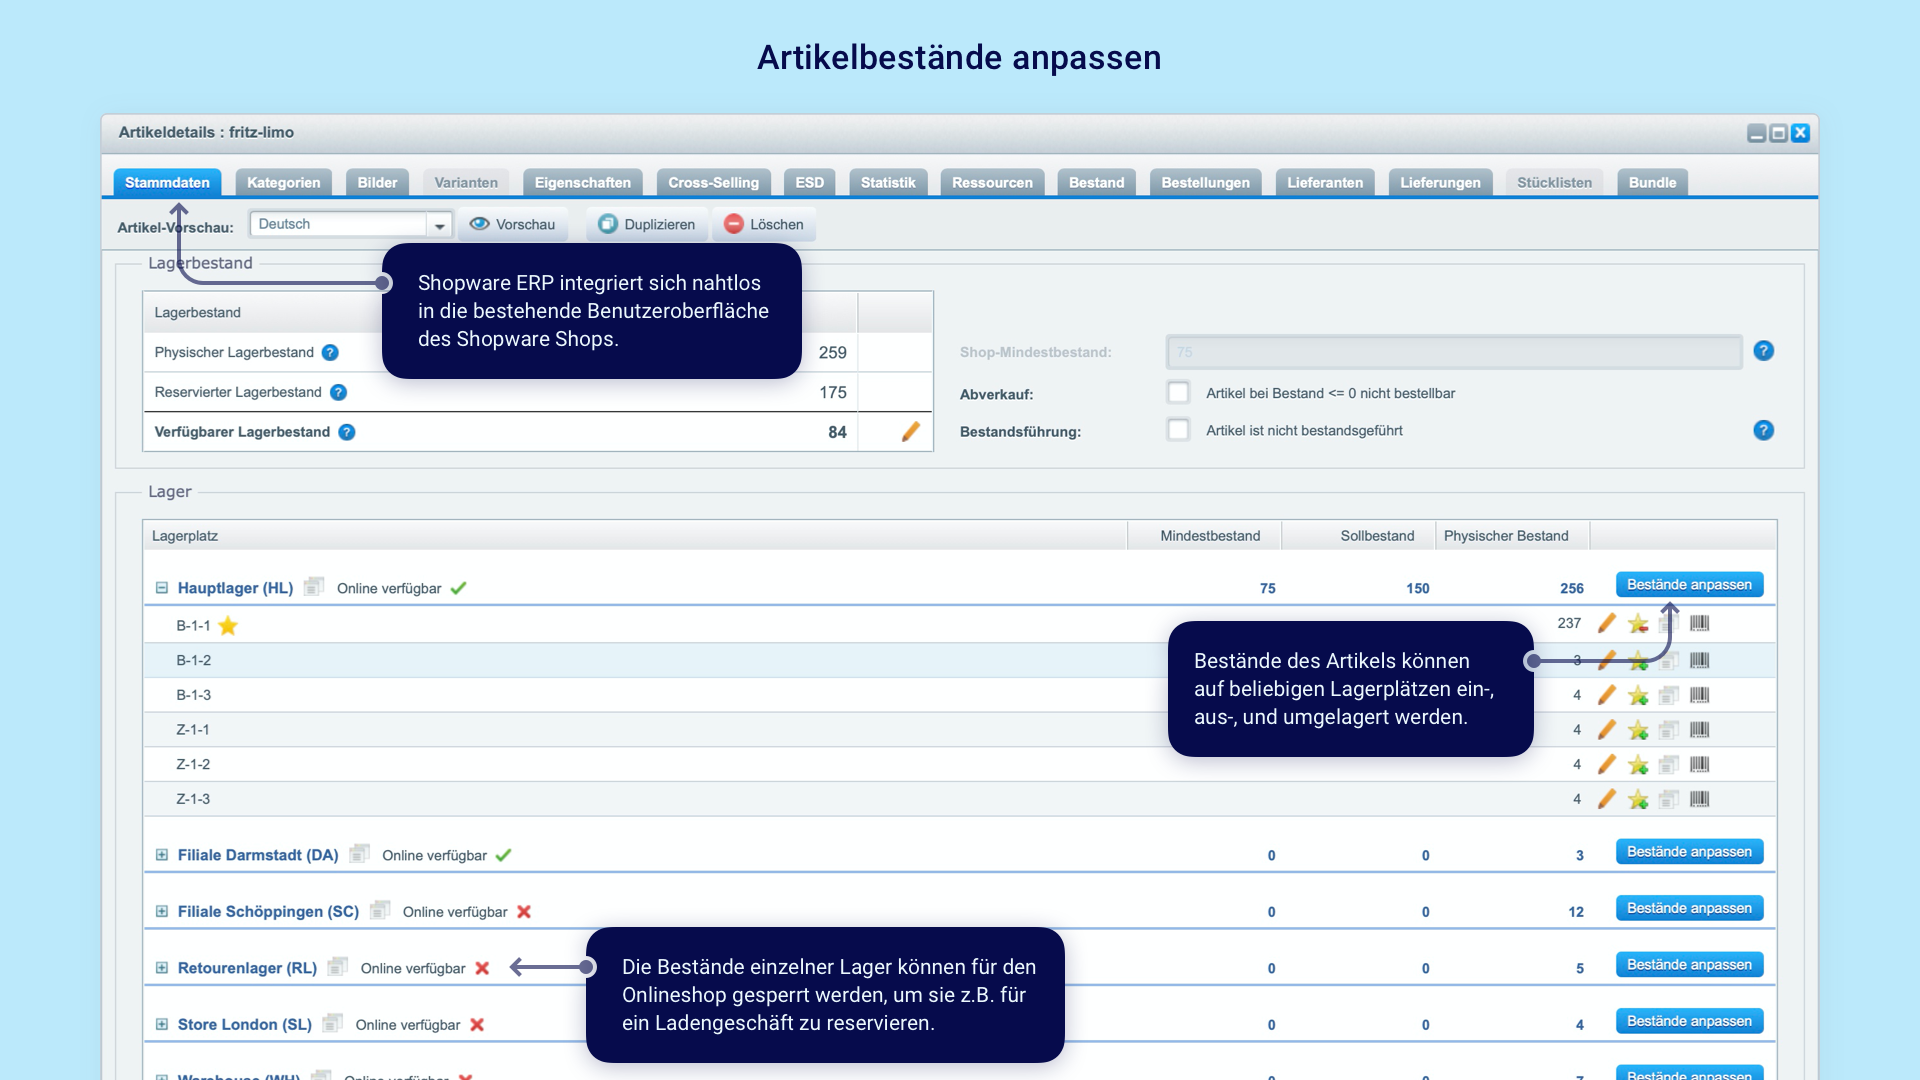The width and height of the screenshot is (1920, 1080).
Task: Open help for Verfügbarer Lagerbestand
Action: pos(346,432)
